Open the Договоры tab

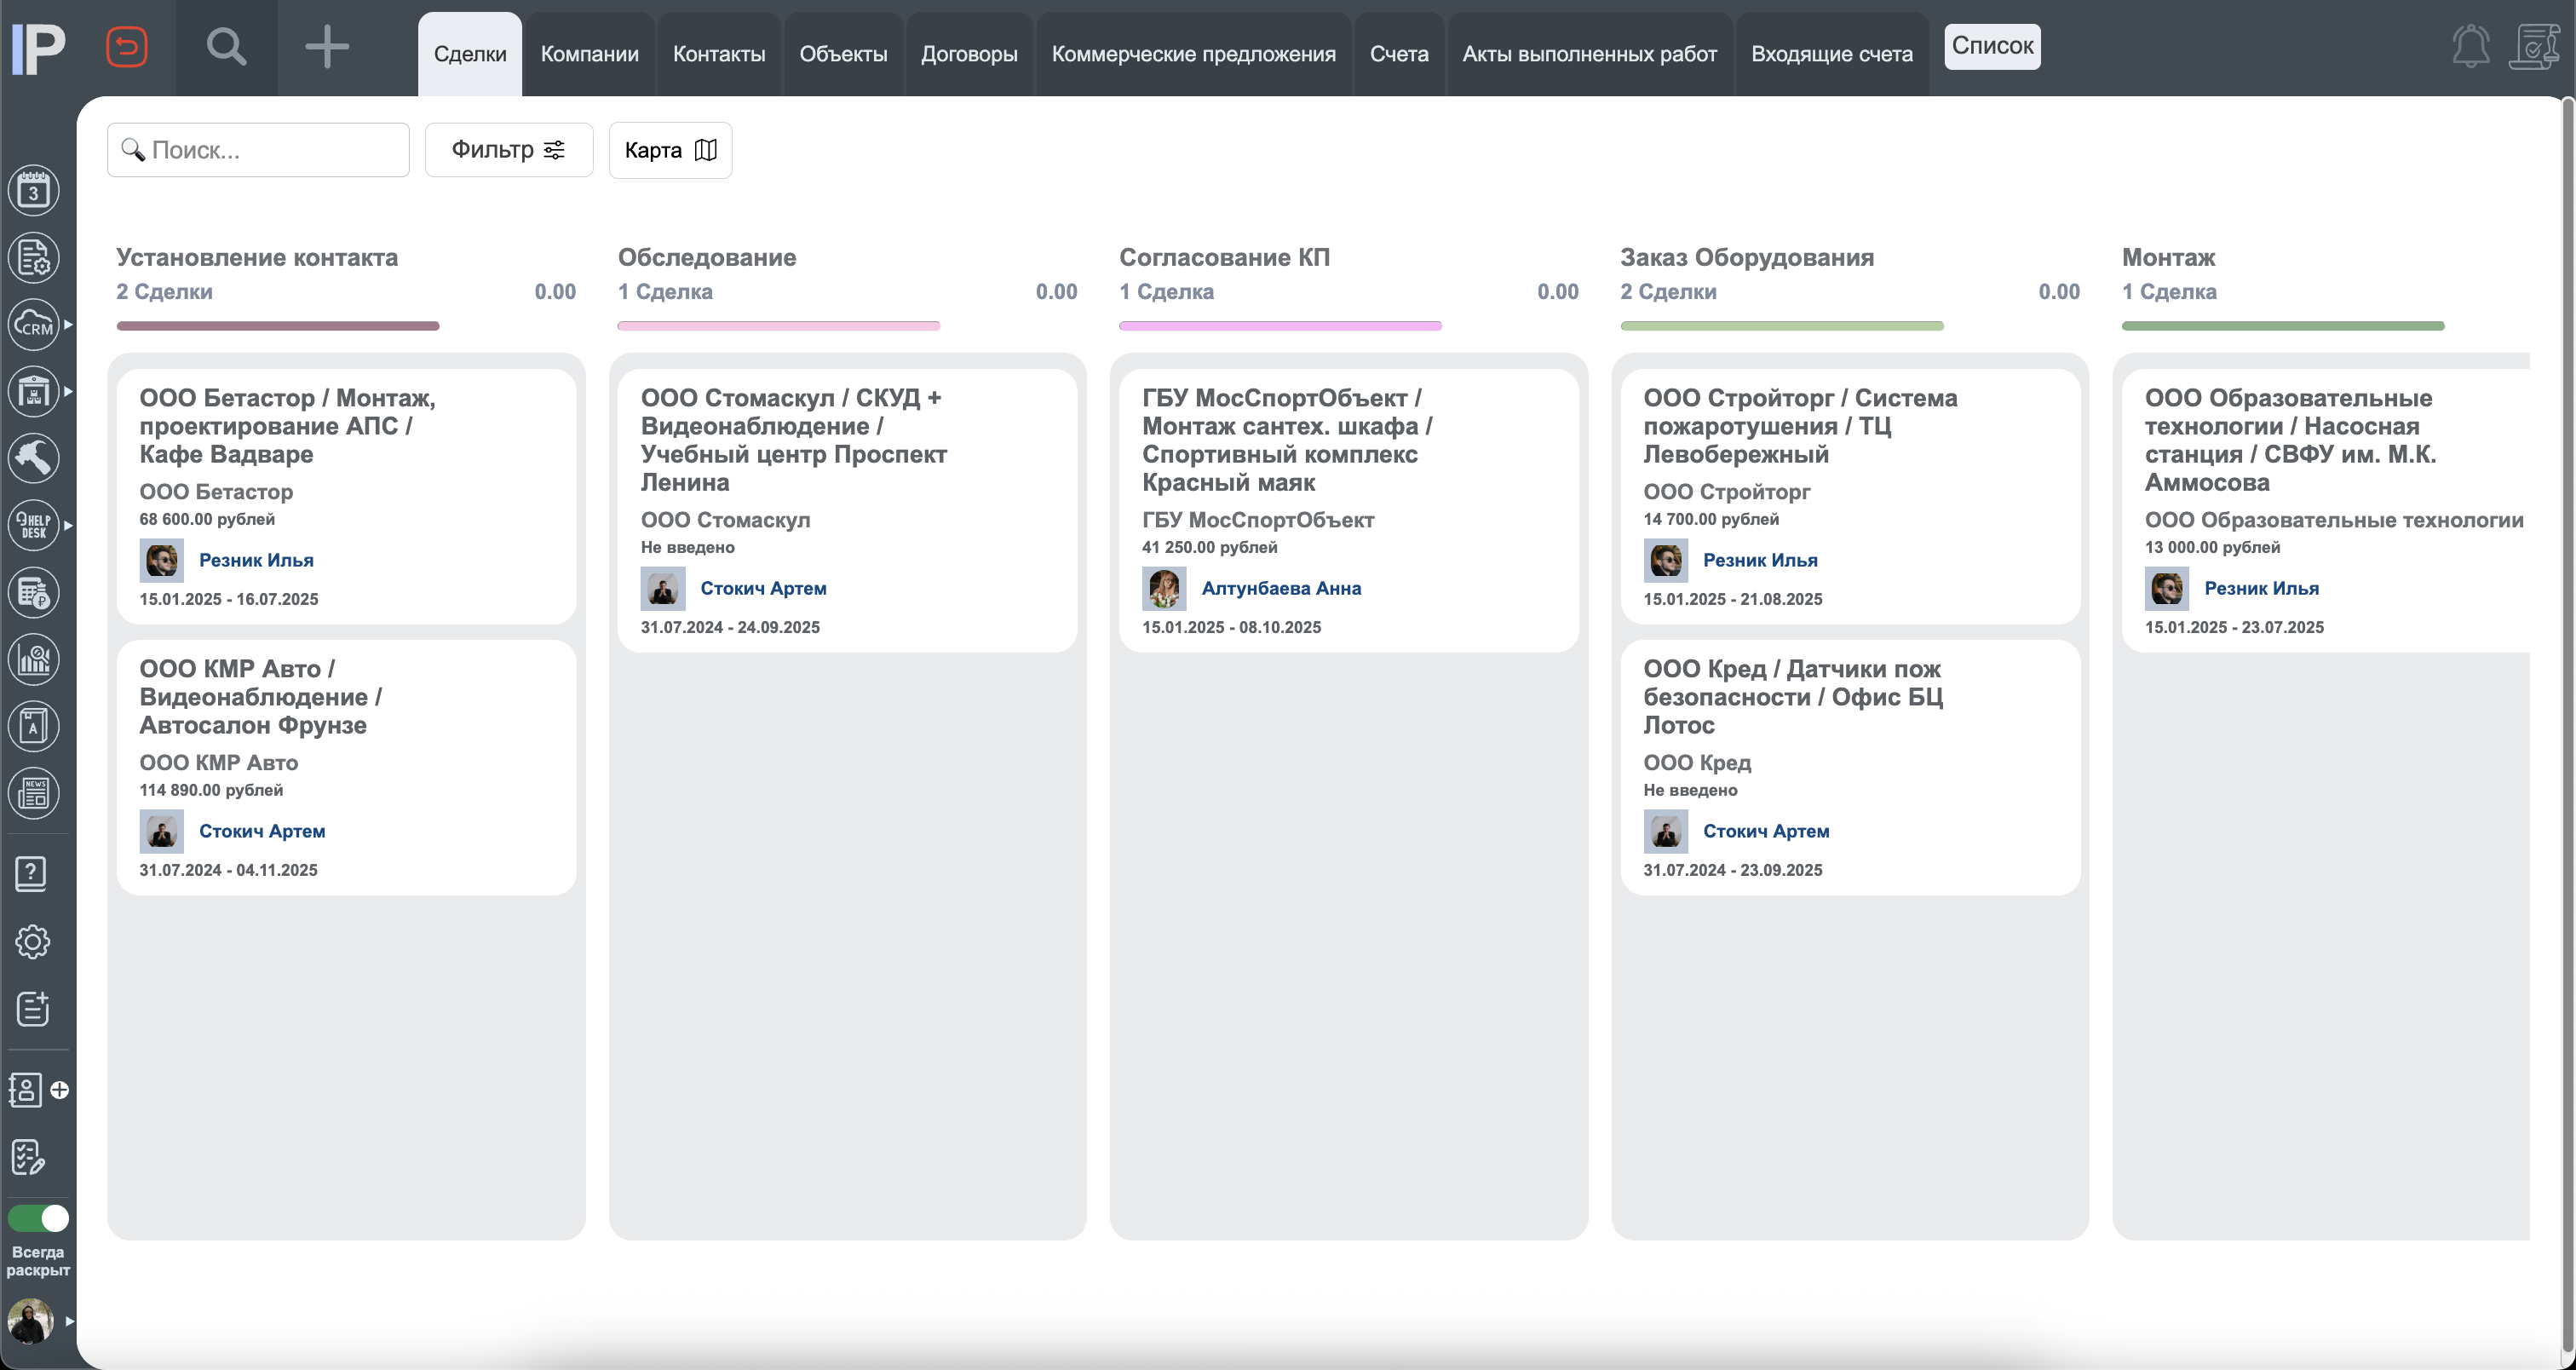point(968,54)
